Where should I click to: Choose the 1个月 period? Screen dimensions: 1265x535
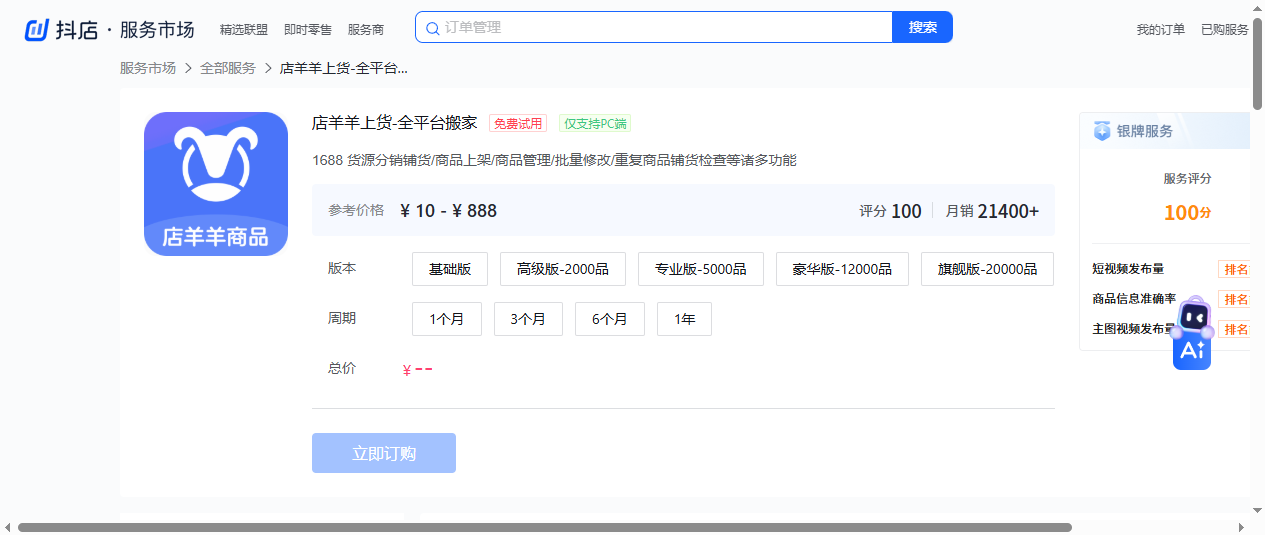click(447, 319)
